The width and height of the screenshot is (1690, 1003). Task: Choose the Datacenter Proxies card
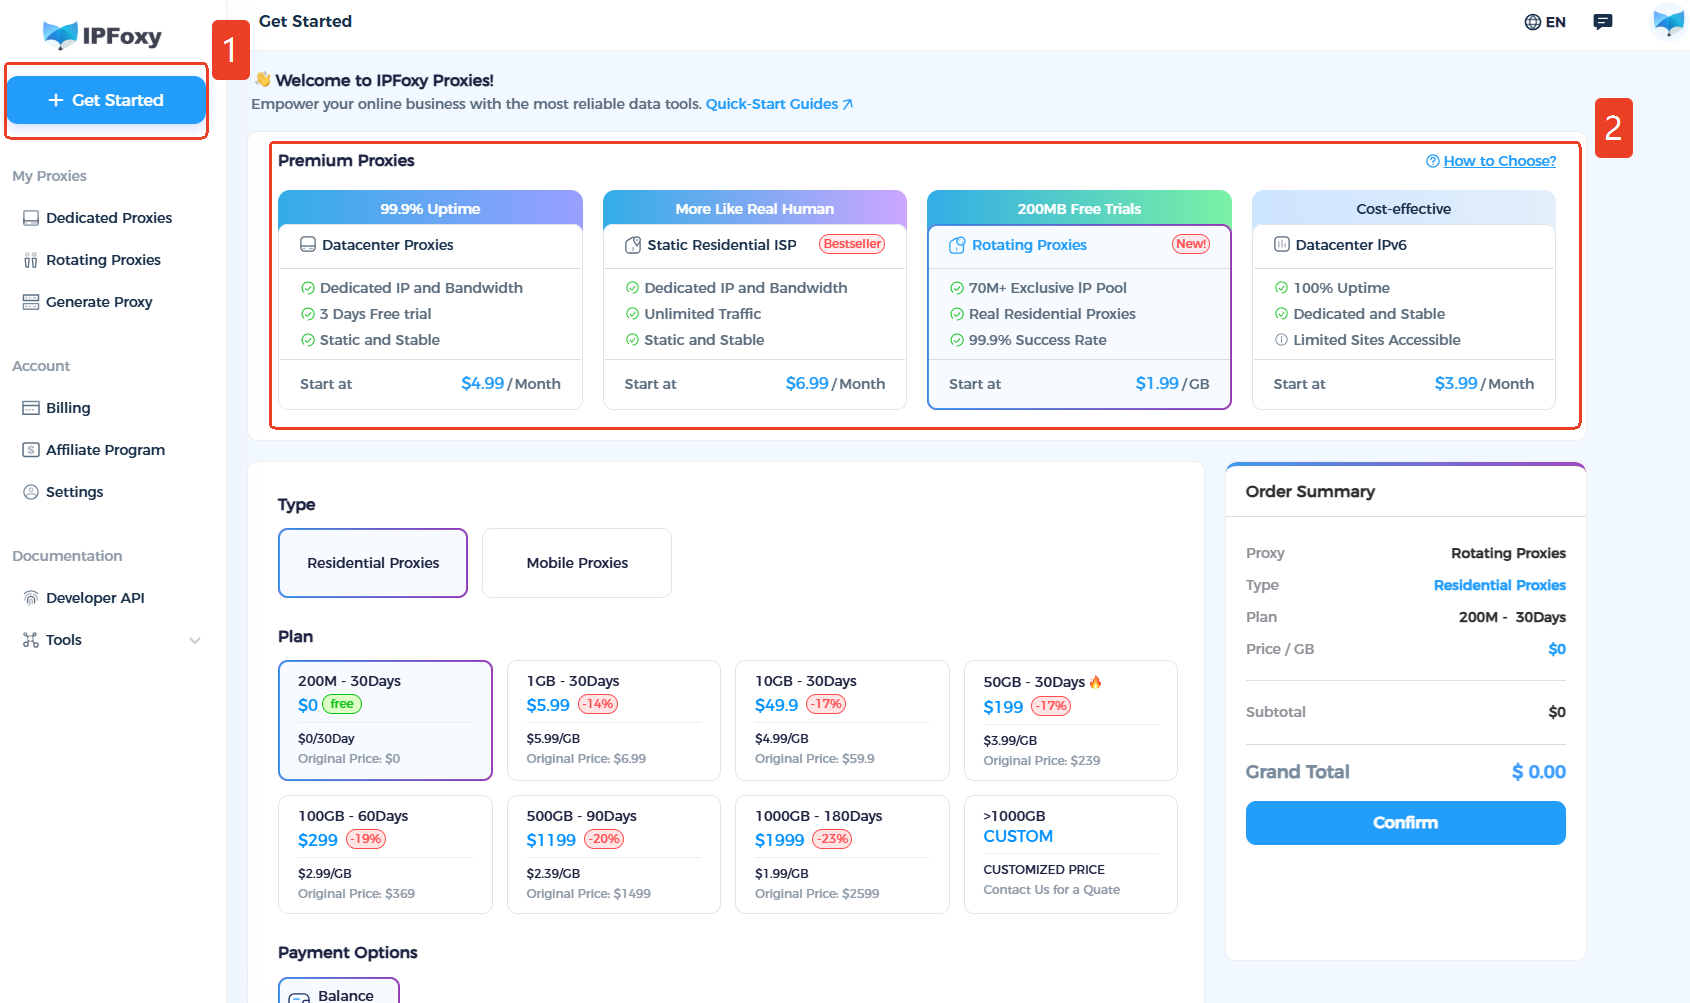point(430,299)
